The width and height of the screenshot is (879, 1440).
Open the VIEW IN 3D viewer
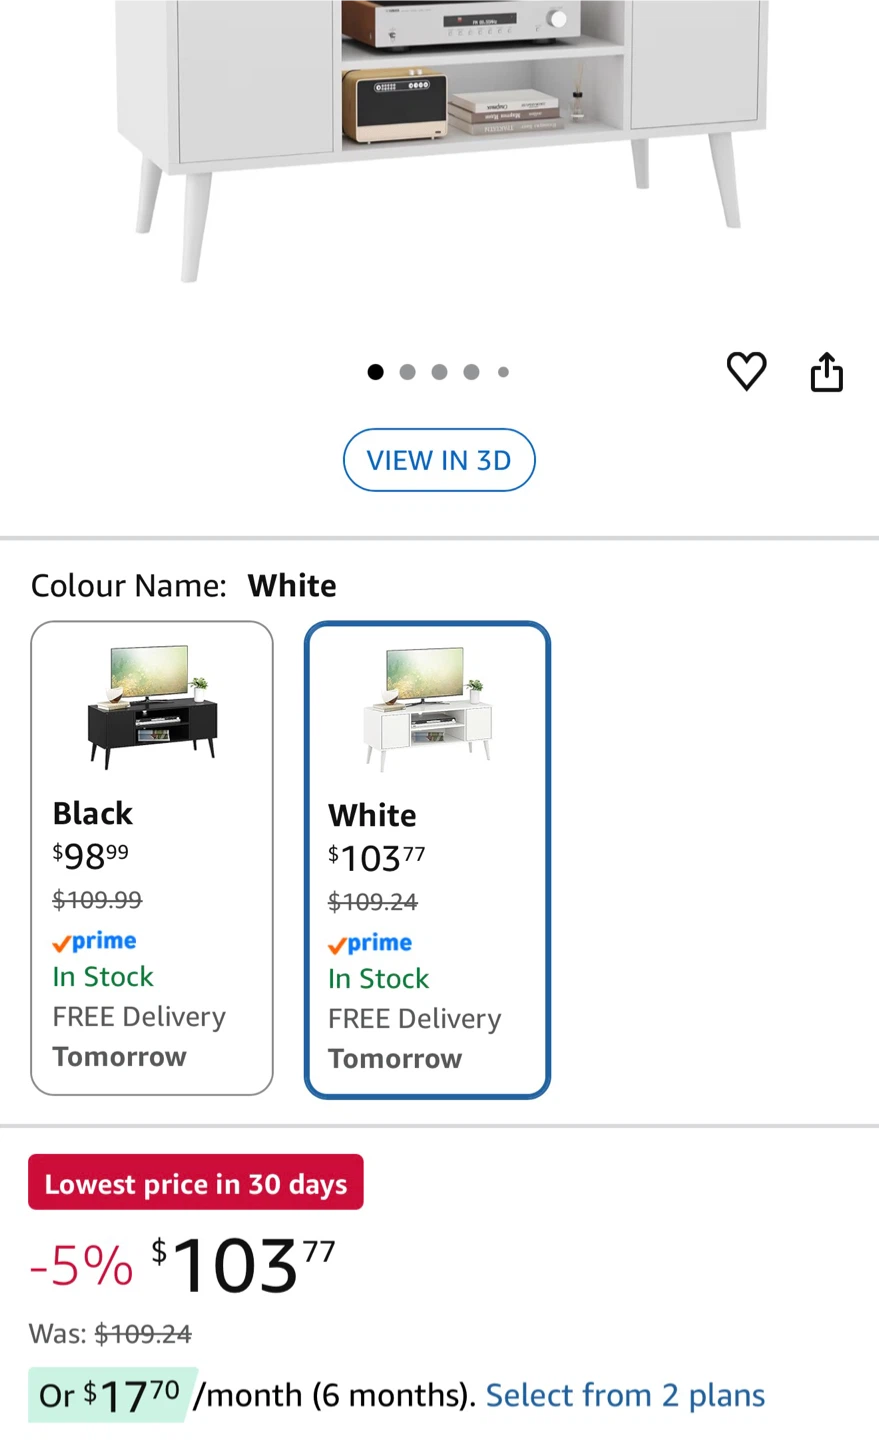(x=439, y=460)
